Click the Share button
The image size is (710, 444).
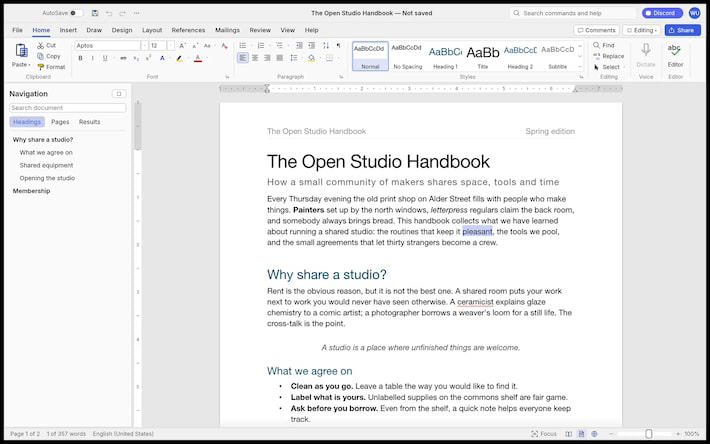tap(682, 30)
